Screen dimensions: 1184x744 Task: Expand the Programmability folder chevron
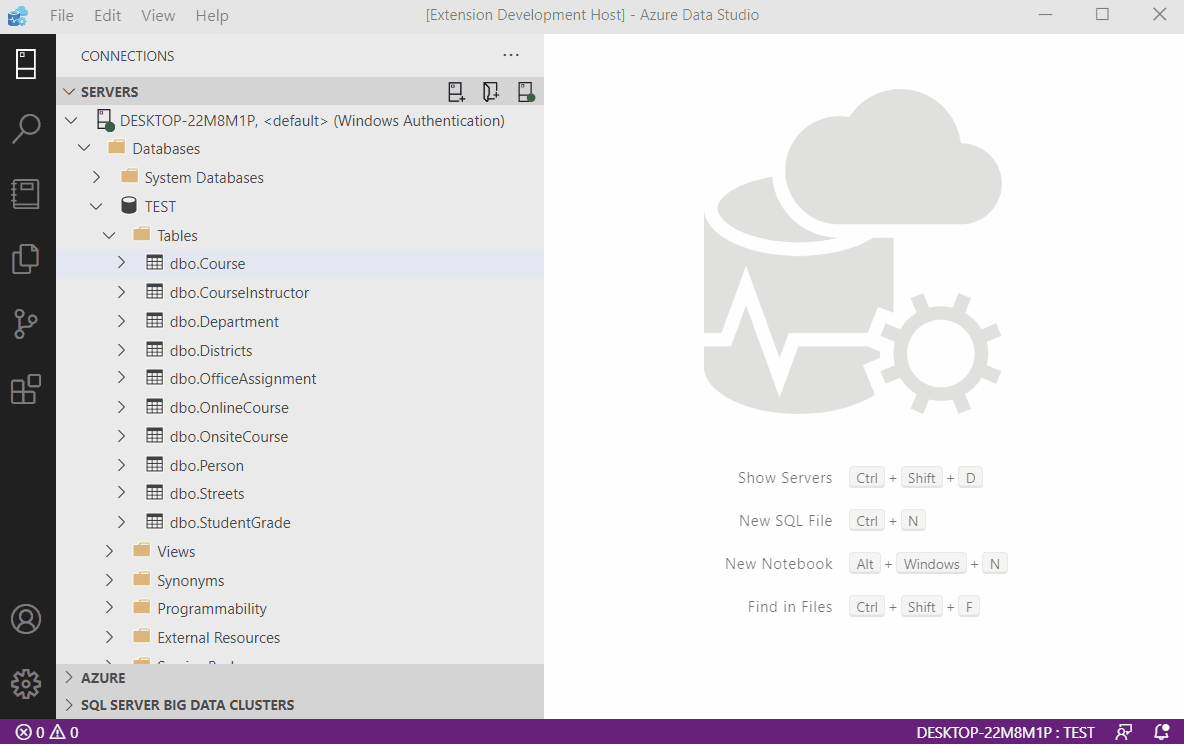click(109, 608)
